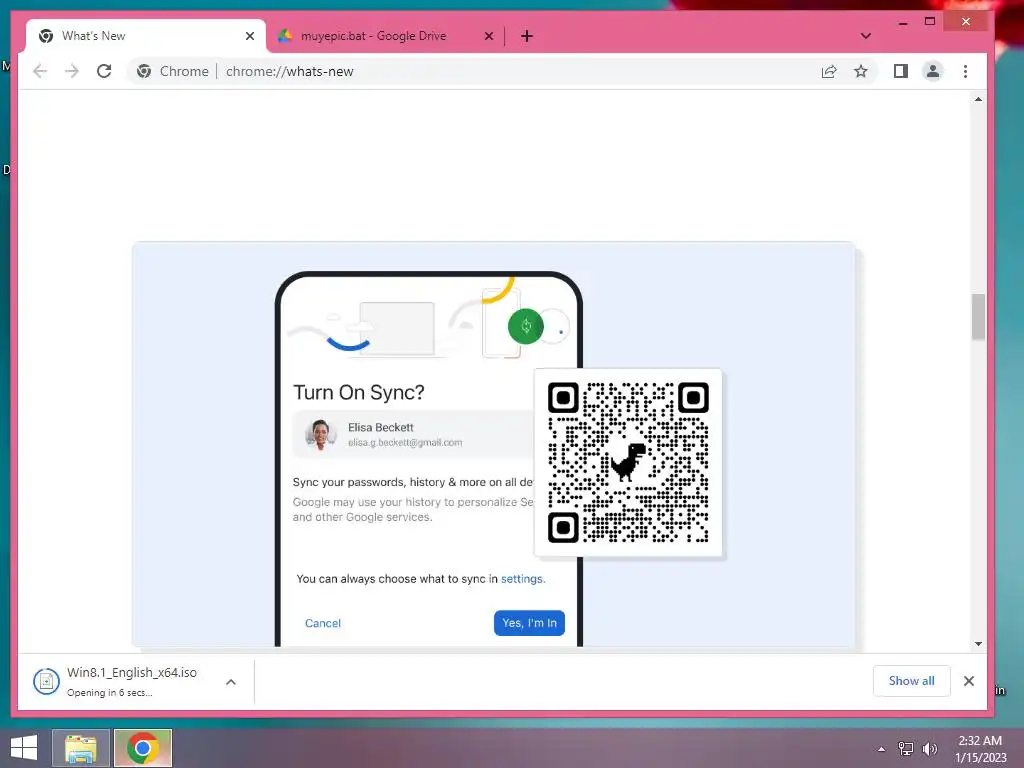Click the ISO download file icon
The height and width of the screenshot is (768, 1024).
tap(46, 682)
